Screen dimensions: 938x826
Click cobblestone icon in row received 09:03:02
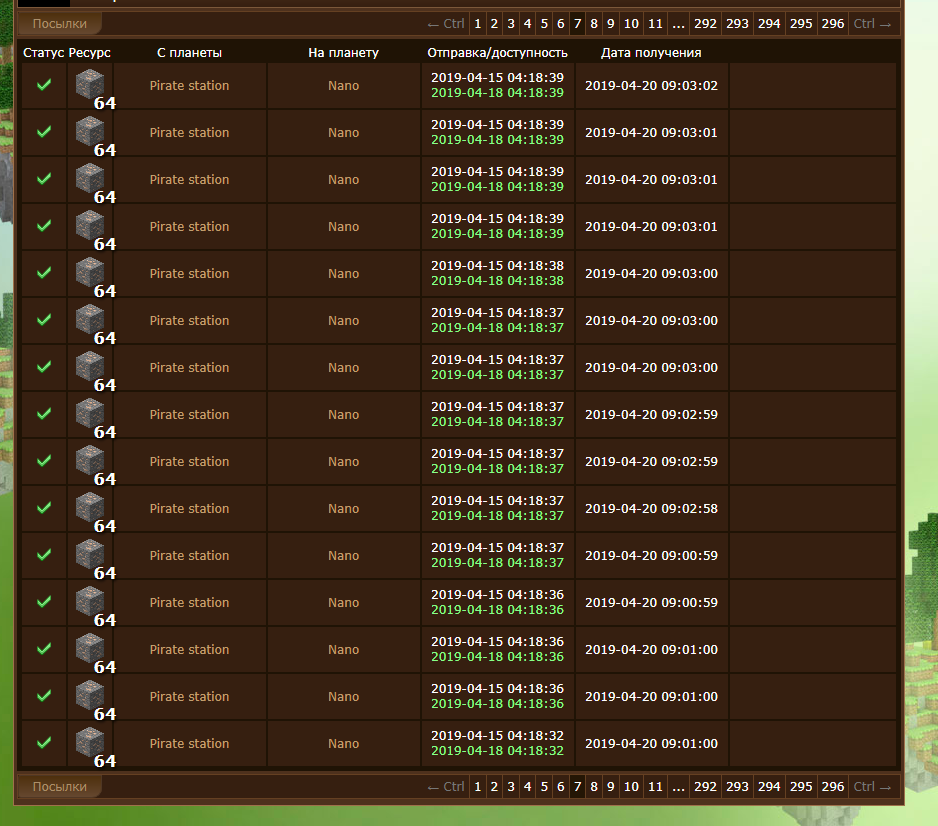[90, 85]
